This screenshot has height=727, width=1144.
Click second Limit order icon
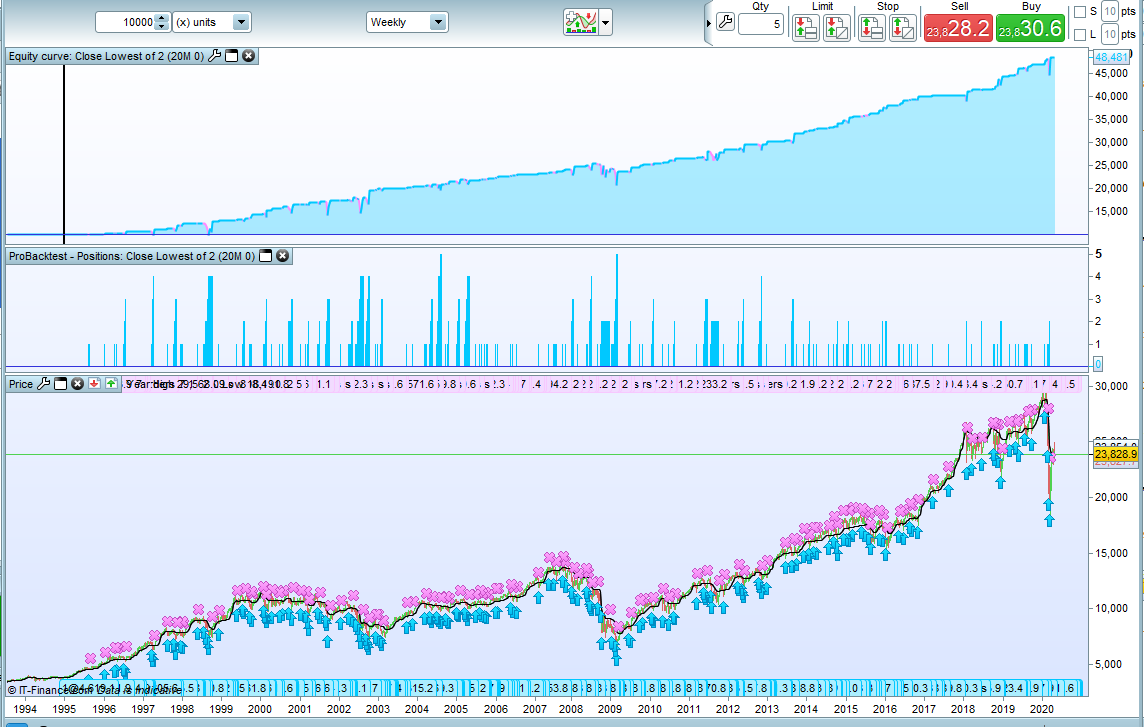tap(837, 28)
